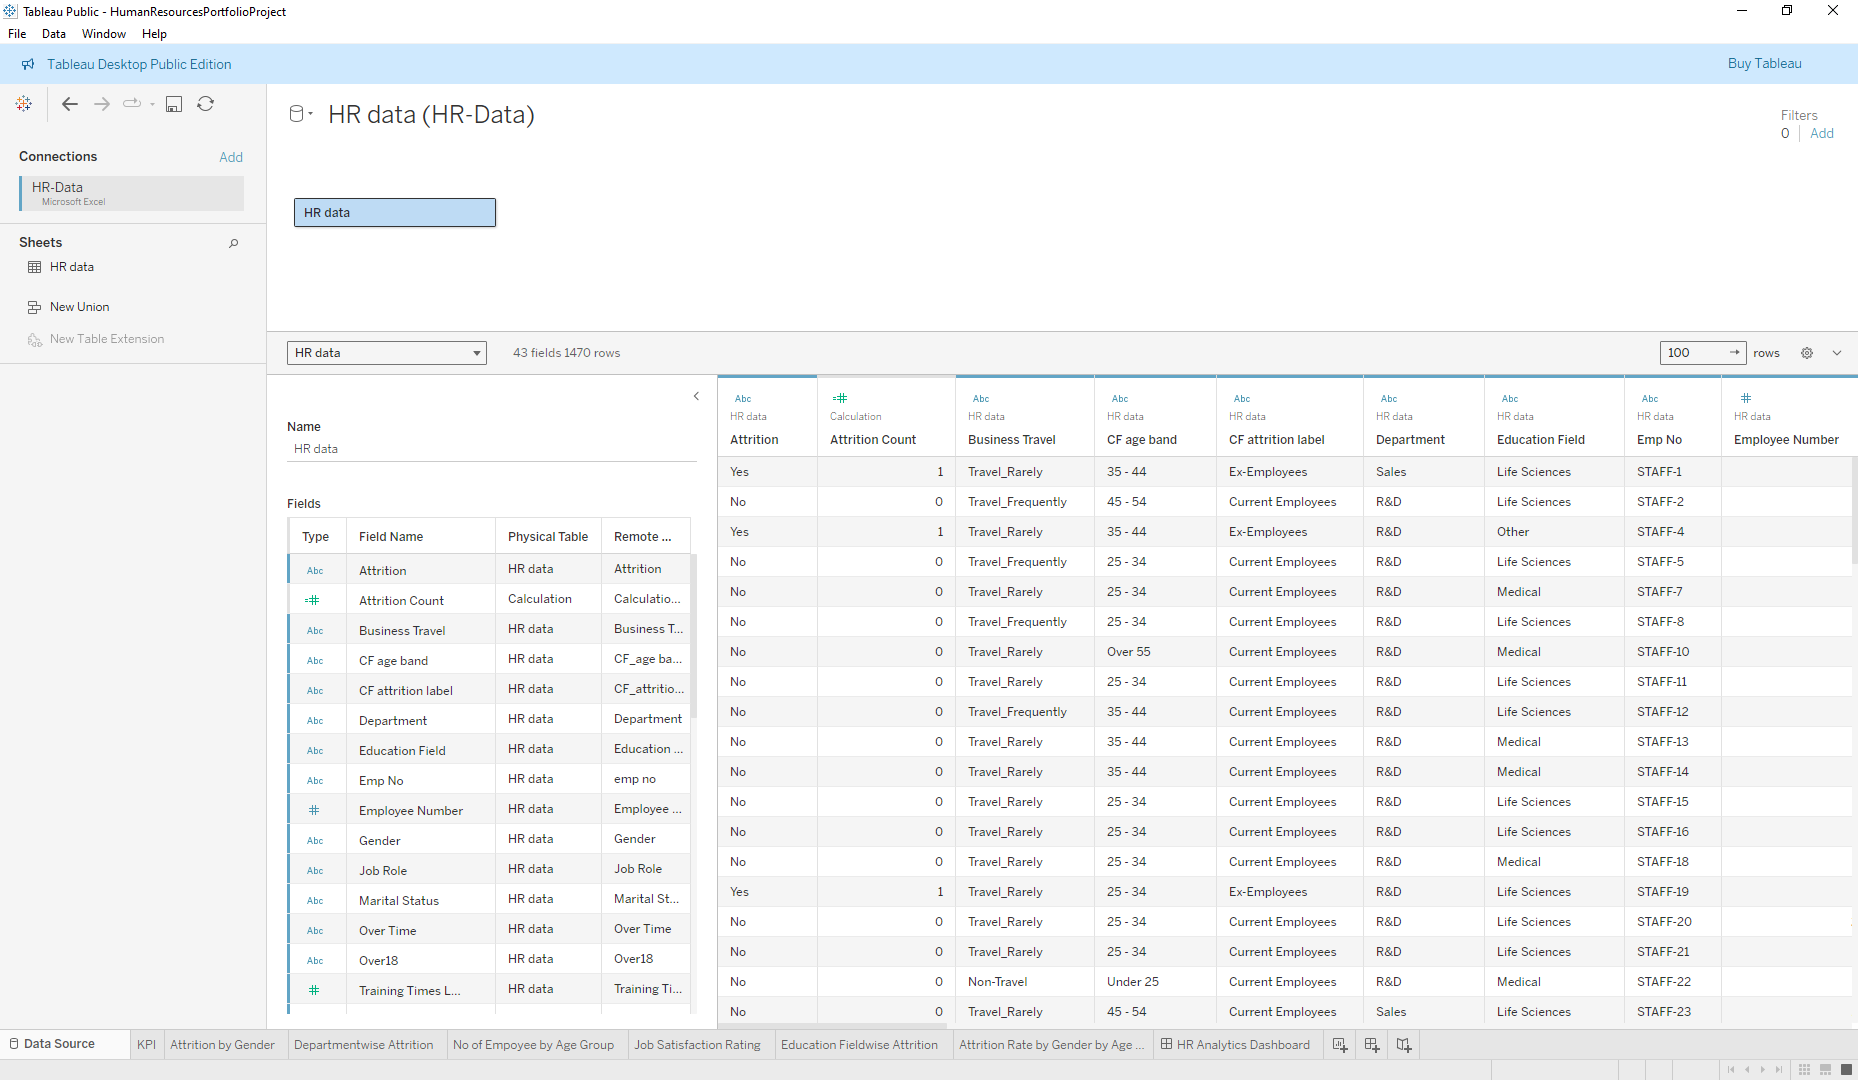Click the Tableau Desktop Public Edition label
The height and width of the screenshot is (1080, 1858).
click(139, 64)
